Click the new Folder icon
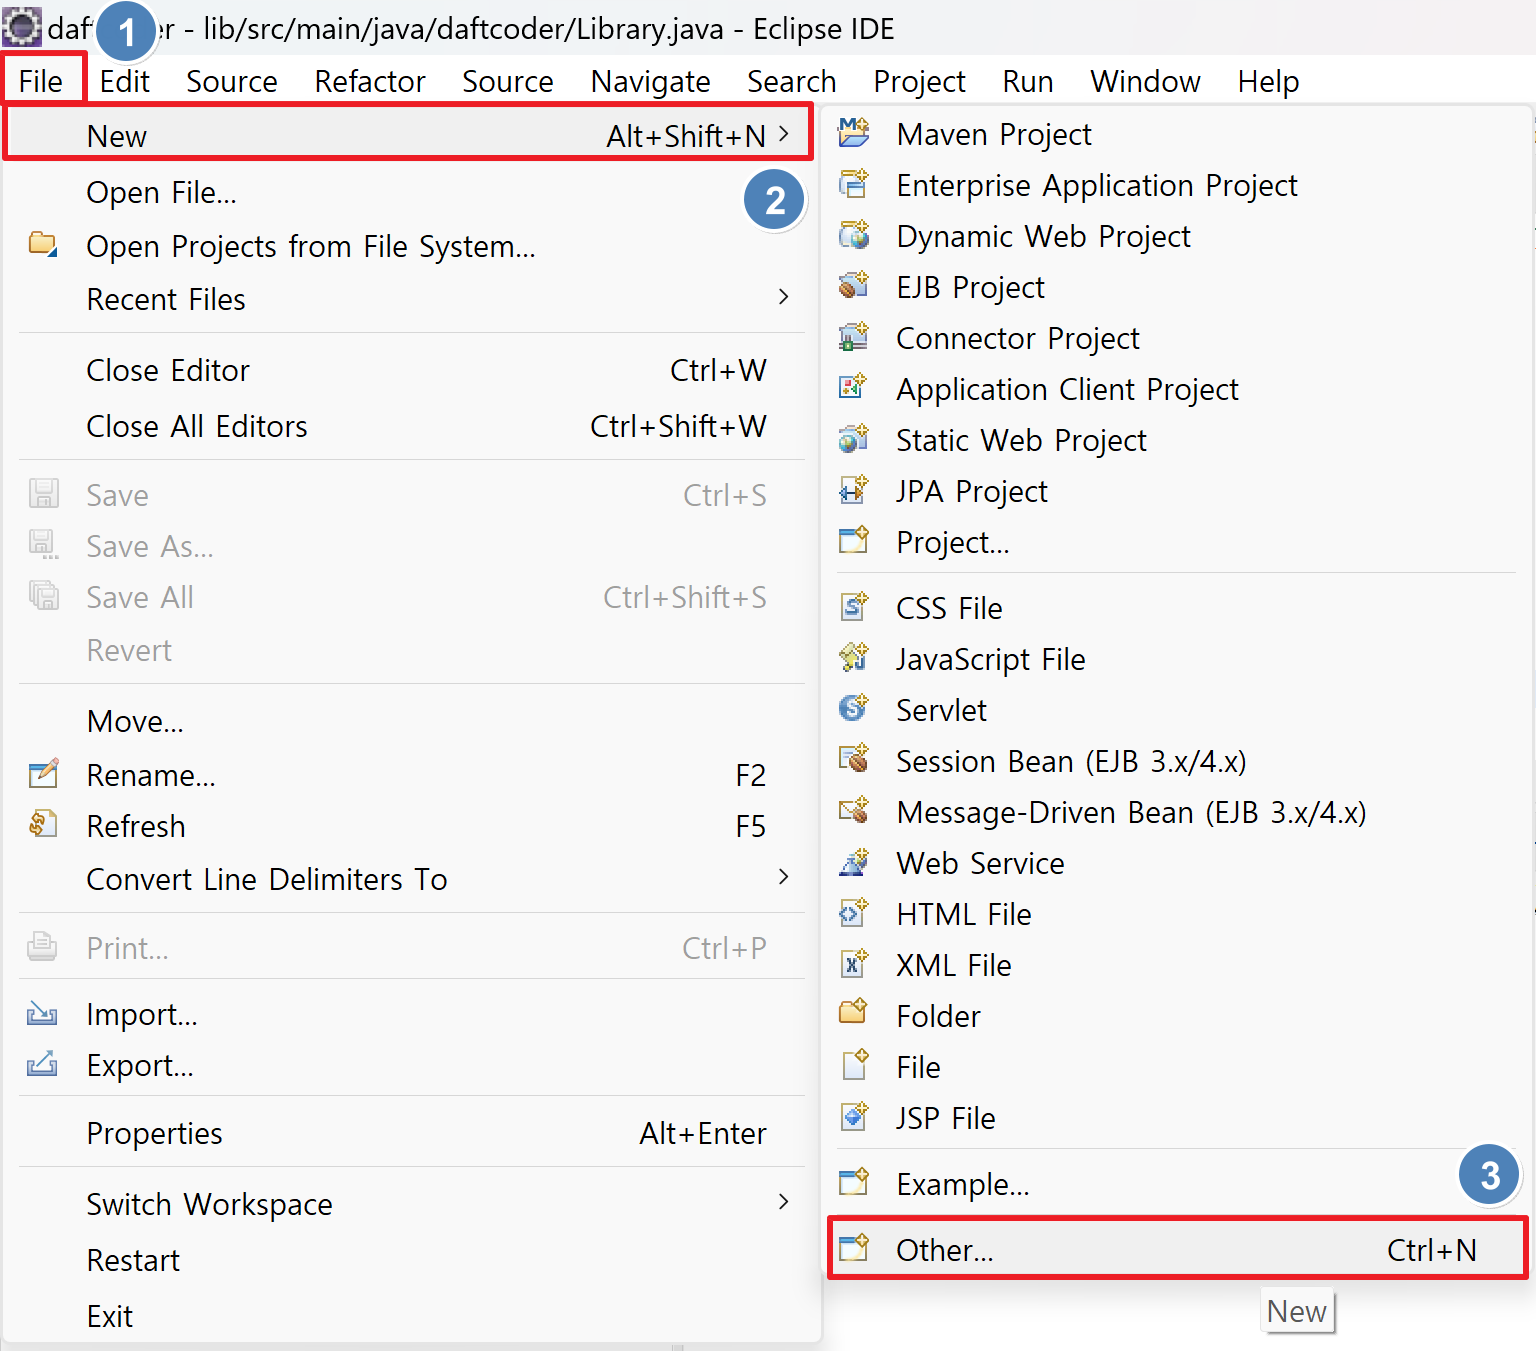Image resolution: width=1536 pixels, height=1351 pixels. tap(854, 1014)
